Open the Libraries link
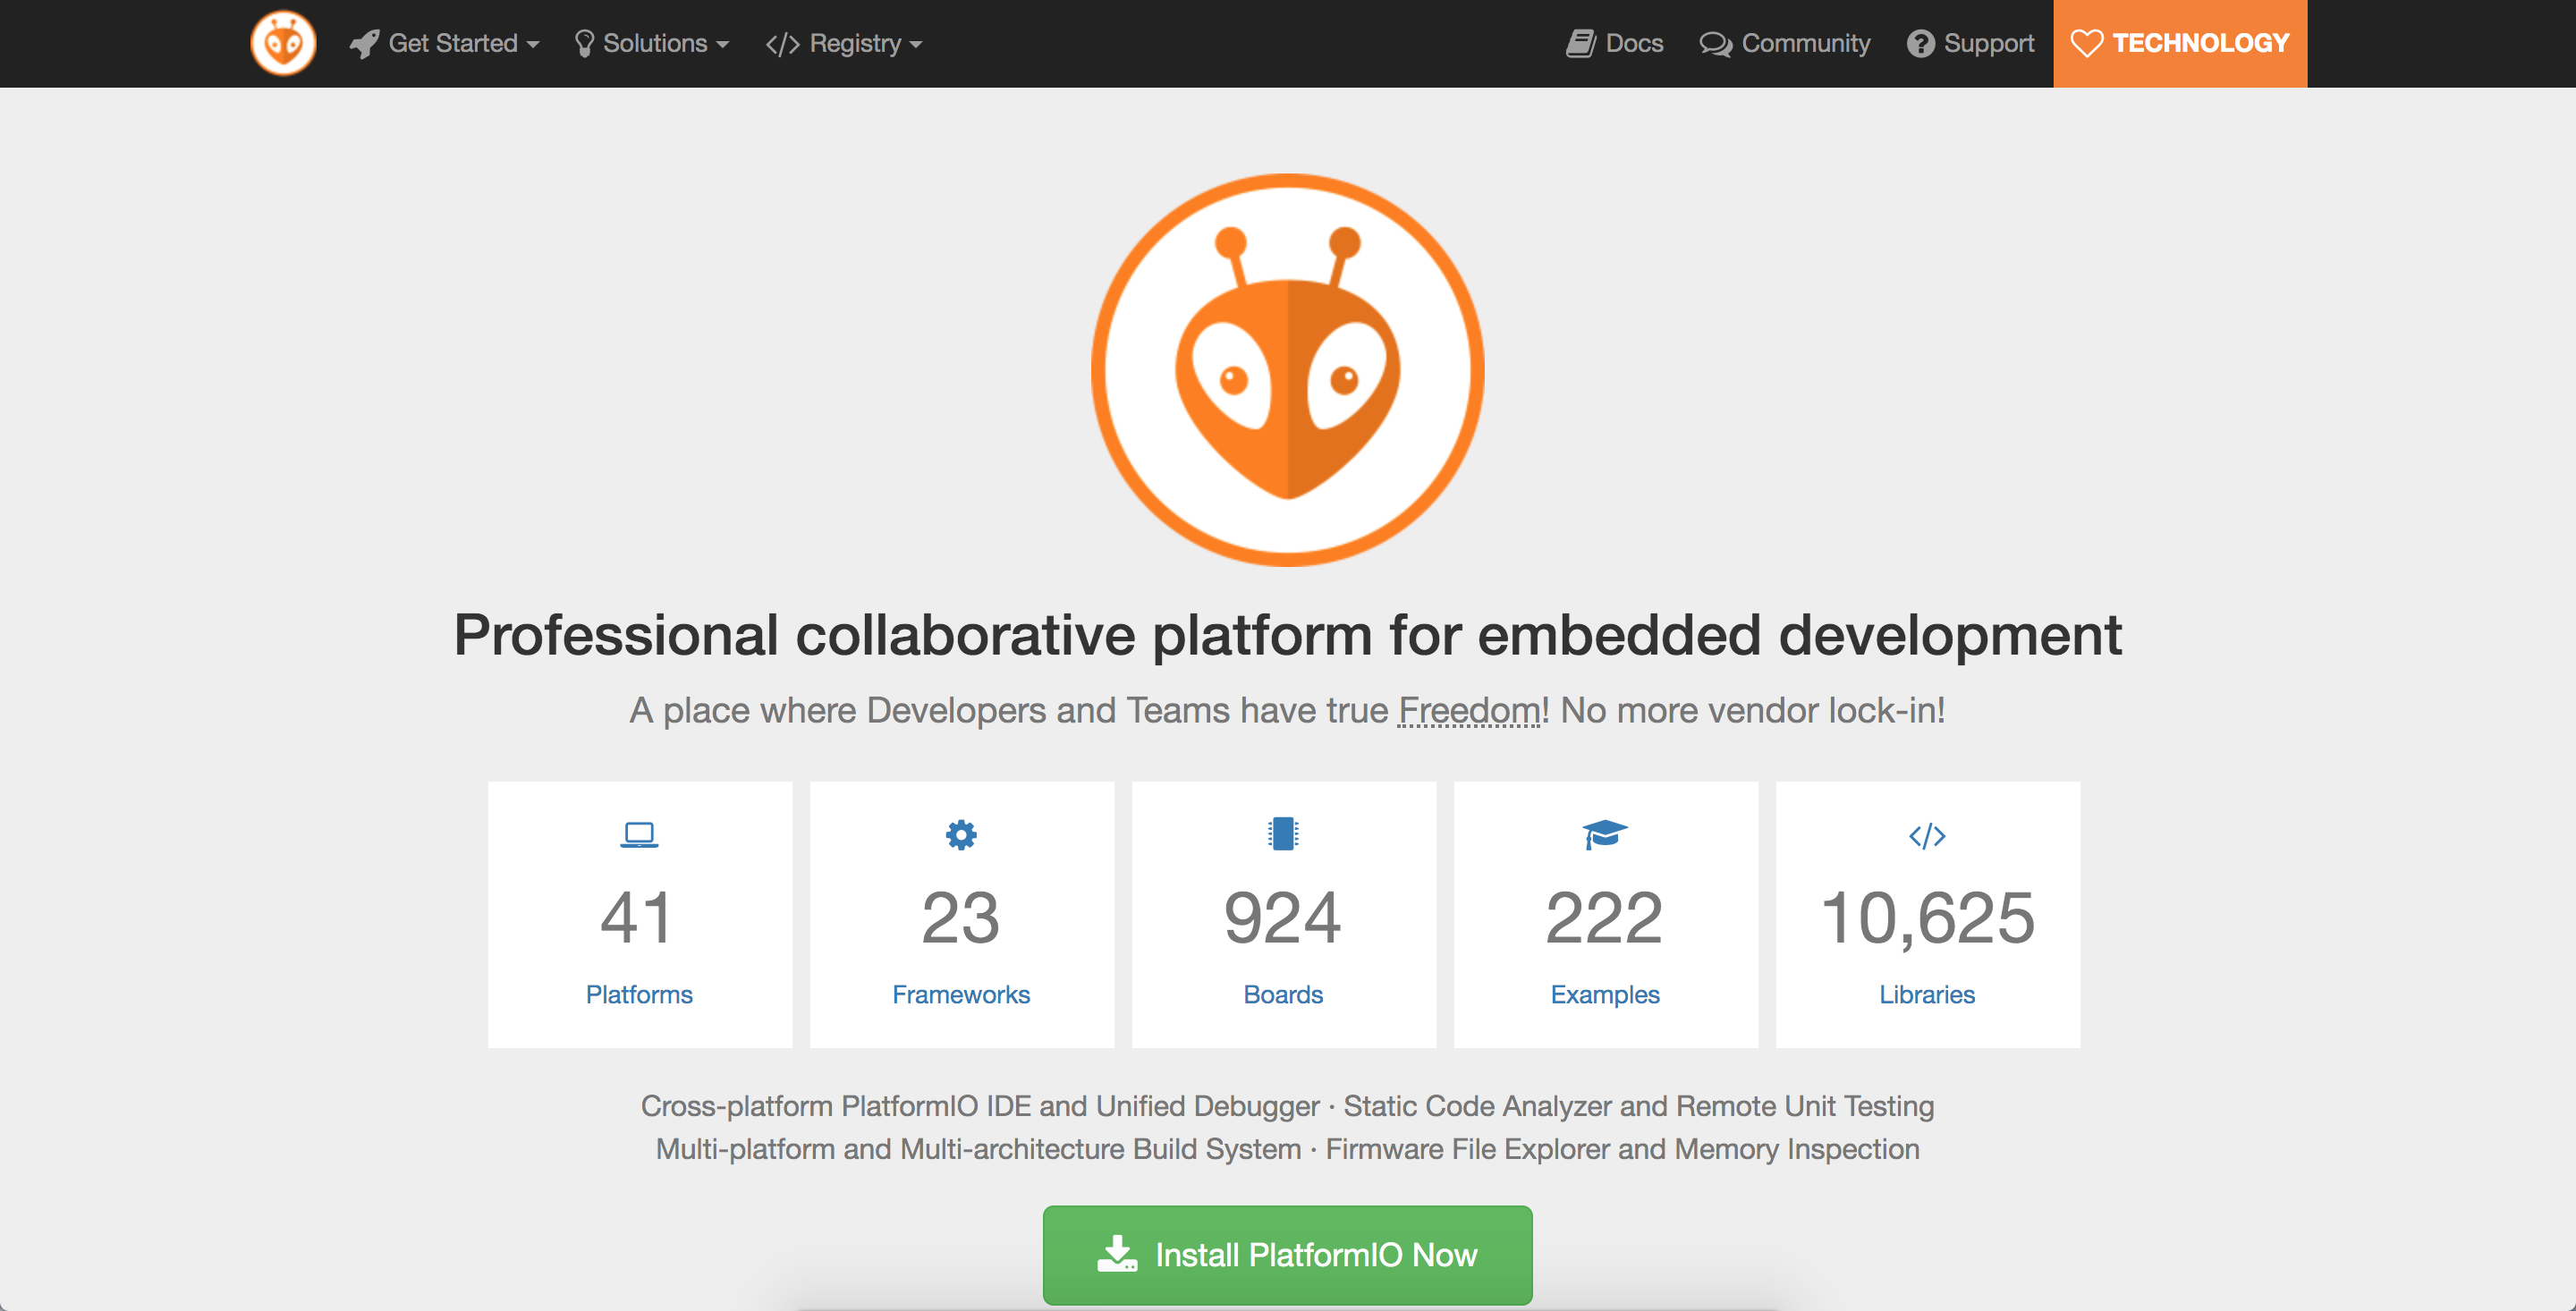Viewport: 2576px width, 1311px height. 1926,994
